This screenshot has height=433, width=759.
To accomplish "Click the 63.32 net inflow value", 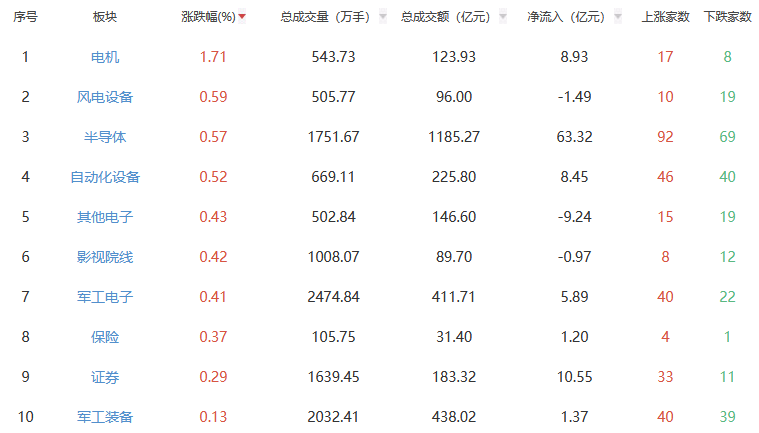I will tap(574, 137).
